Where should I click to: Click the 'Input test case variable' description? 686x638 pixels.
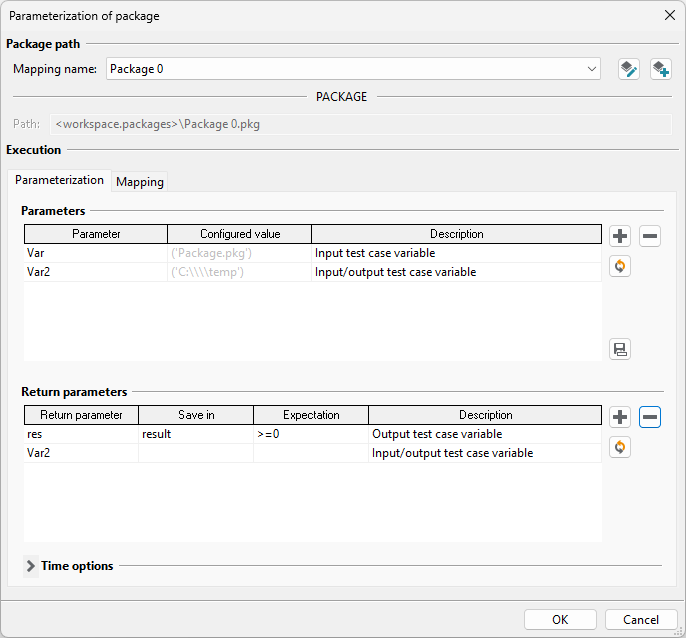pos(456,253)
